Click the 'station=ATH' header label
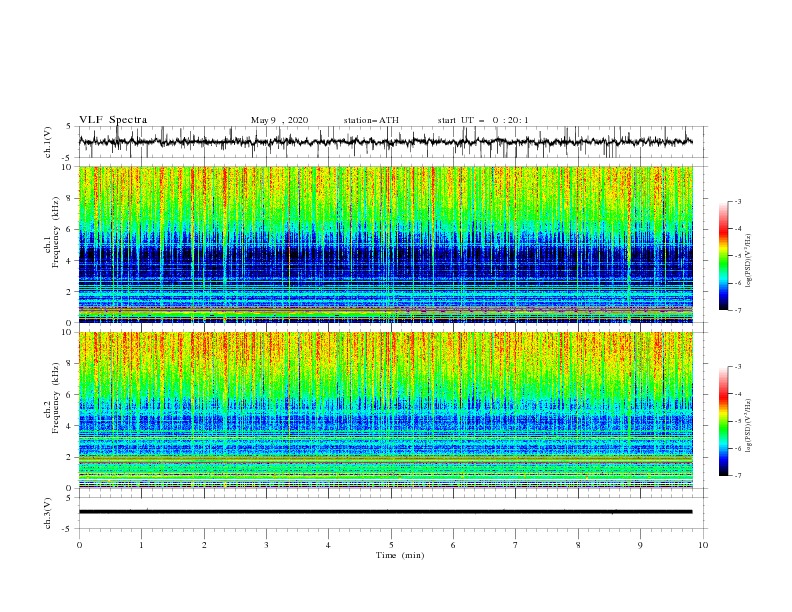This screenshot has height=612, width=792. point(371,120)
